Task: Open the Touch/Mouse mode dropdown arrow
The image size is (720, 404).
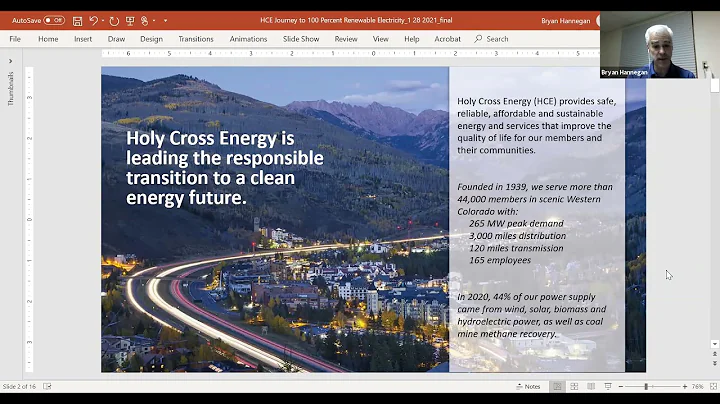Action: pyautogui.click(x=154, y=21)
